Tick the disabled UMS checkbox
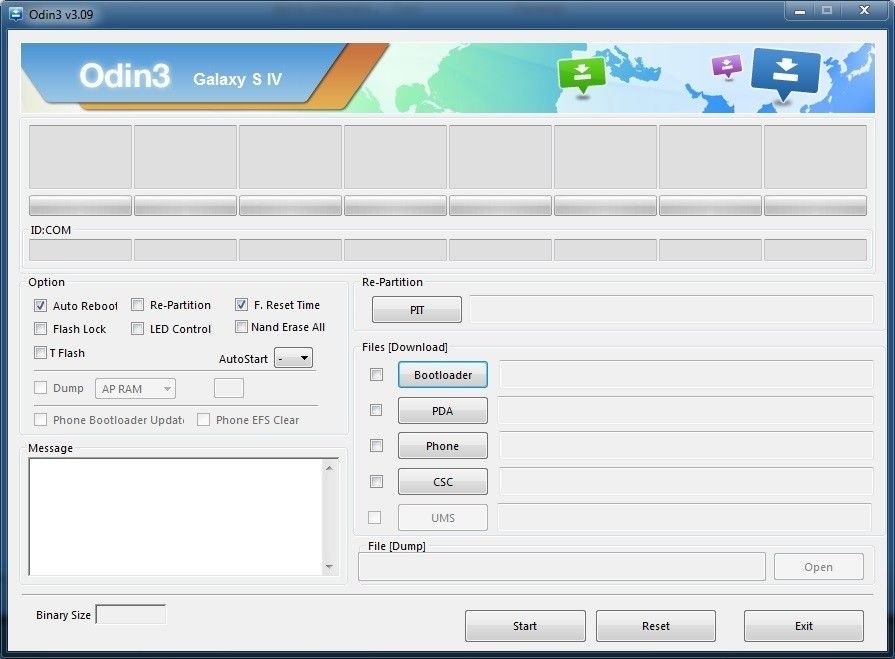Screen dimensions: 895x659 click(x=374, y=518)
